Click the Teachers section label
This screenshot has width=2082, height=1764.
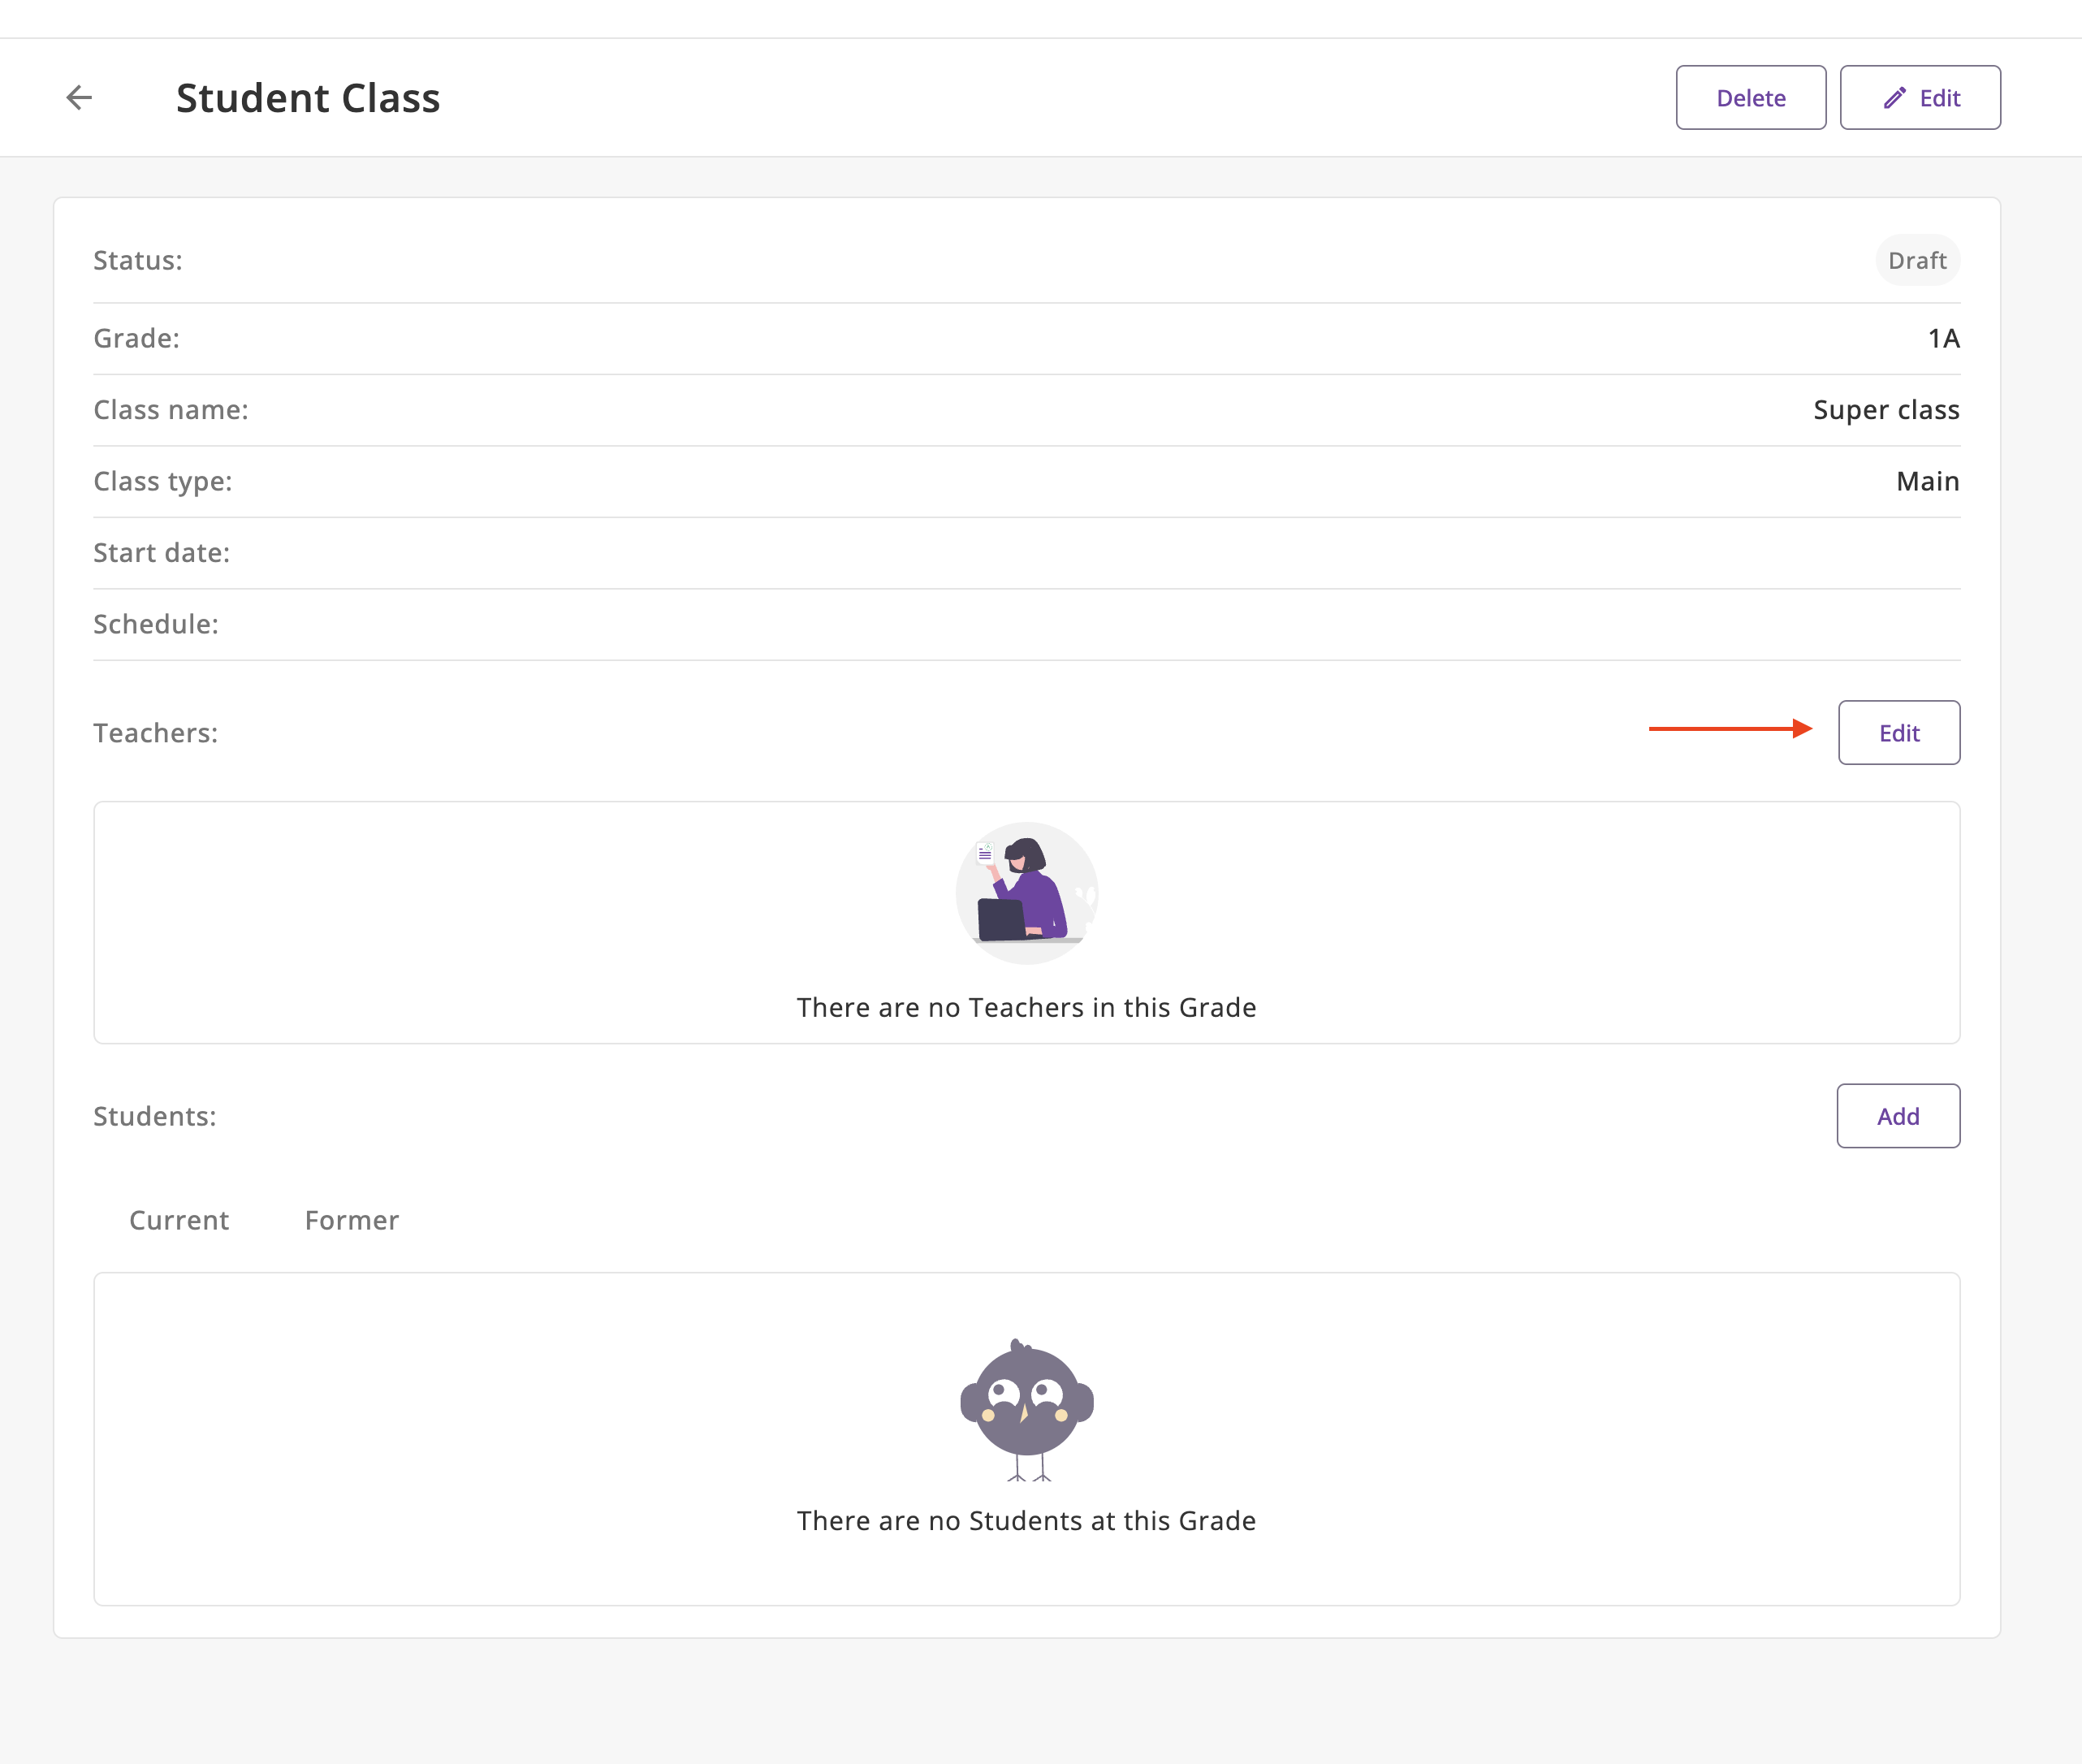156,733
